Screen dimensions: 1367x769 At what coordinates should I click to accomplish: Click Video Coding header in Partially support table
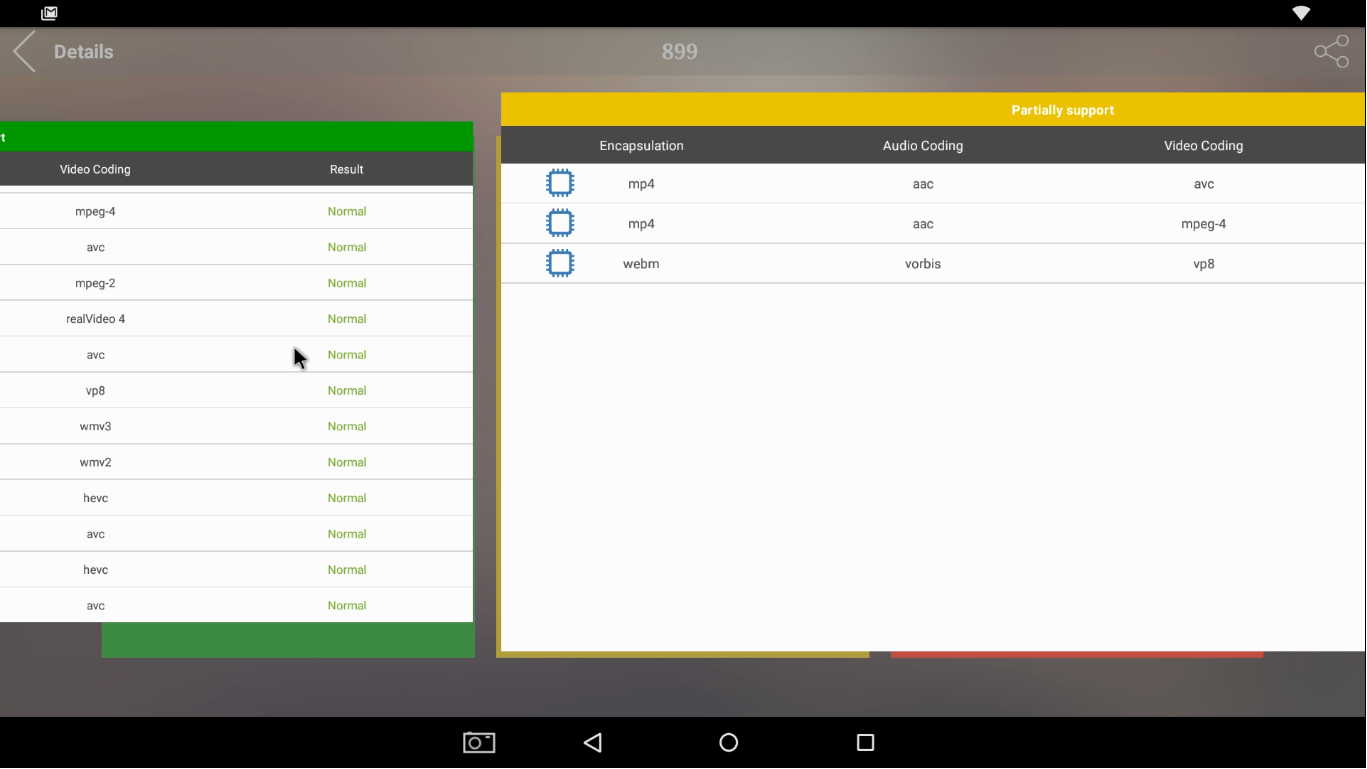(x=1203, y=146)
